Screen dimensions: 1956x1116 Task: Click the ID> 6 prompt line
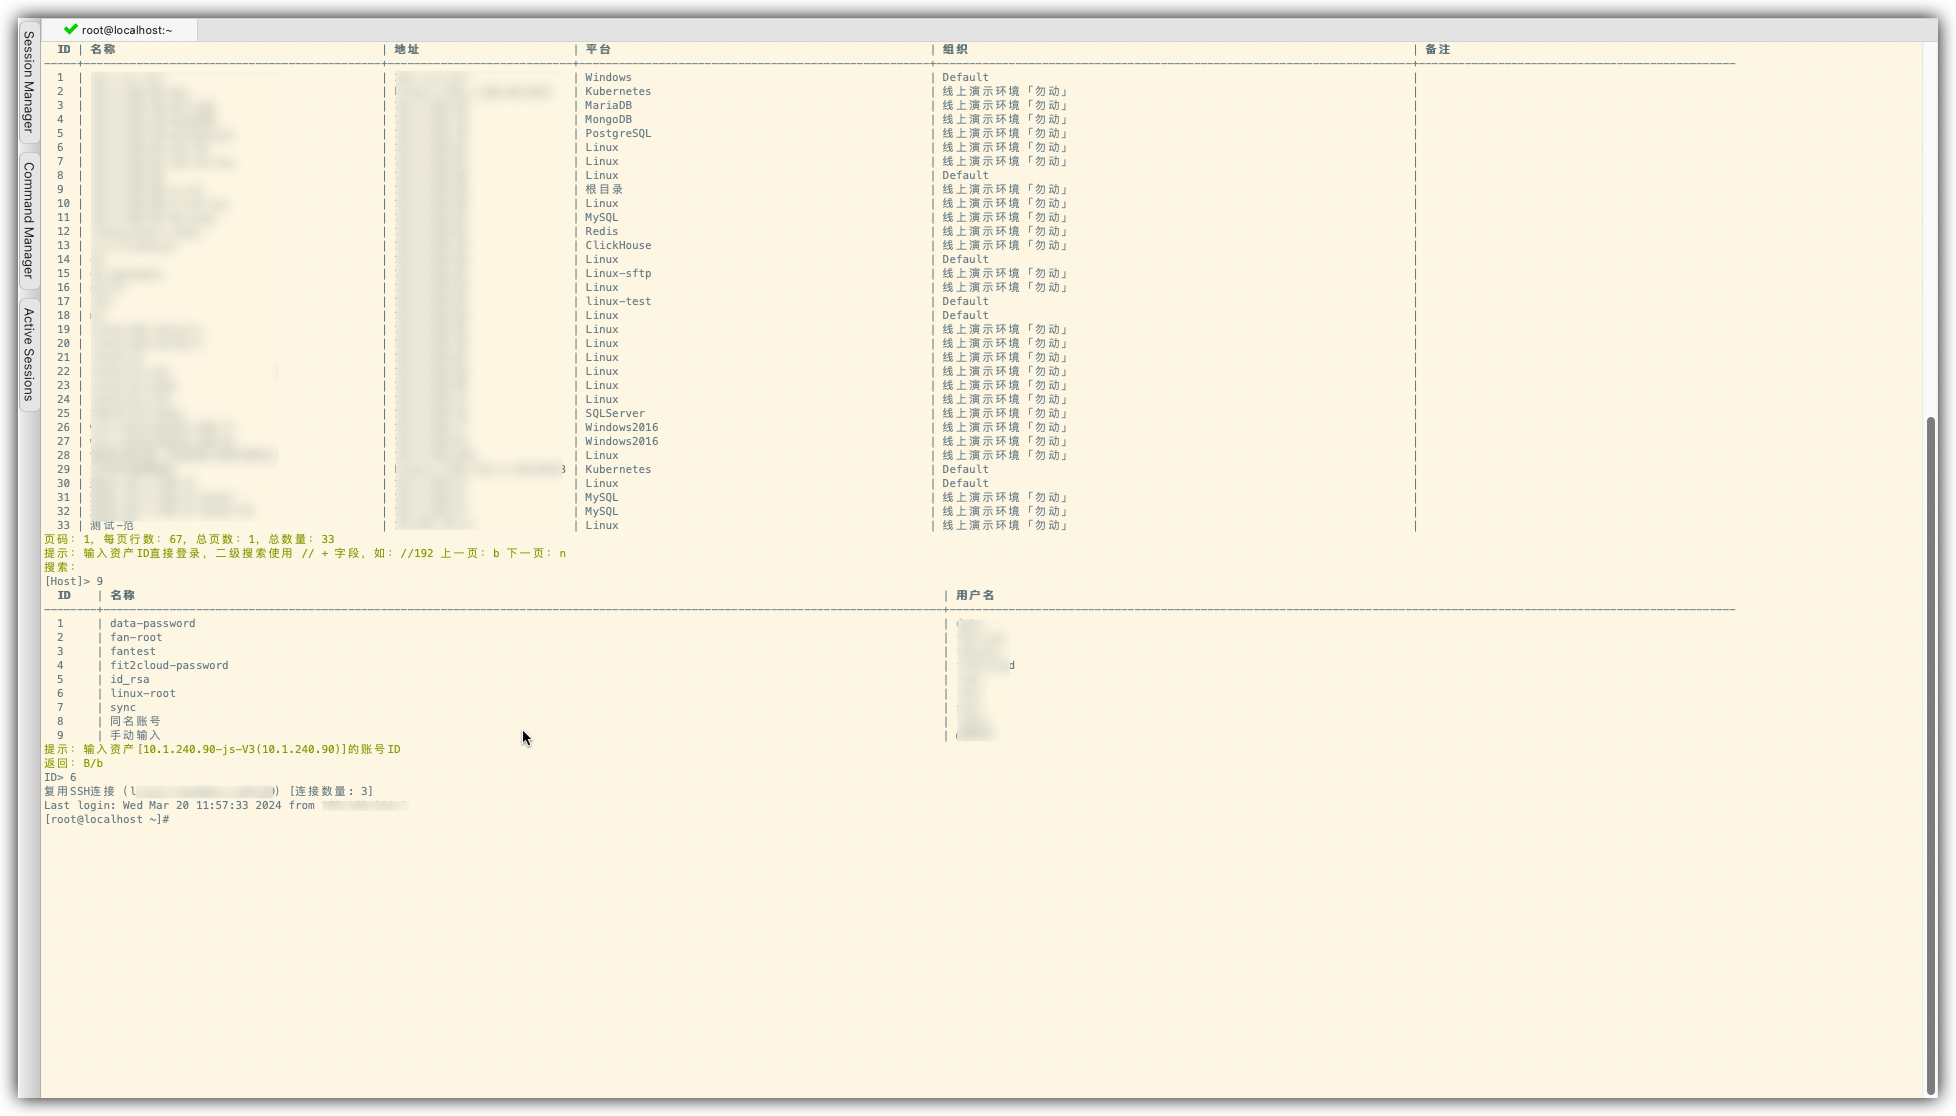60,777
